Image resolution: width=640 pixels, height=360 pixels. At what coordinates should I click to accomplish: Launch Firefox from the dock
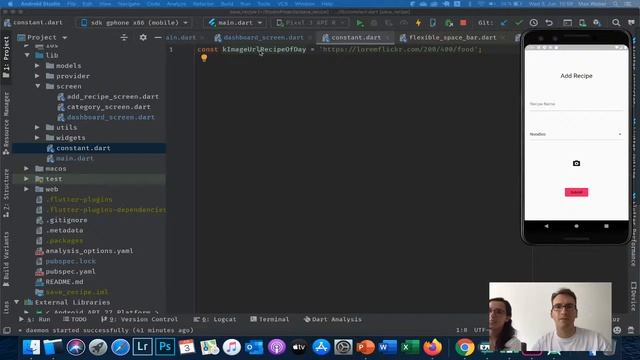[433, 348]
